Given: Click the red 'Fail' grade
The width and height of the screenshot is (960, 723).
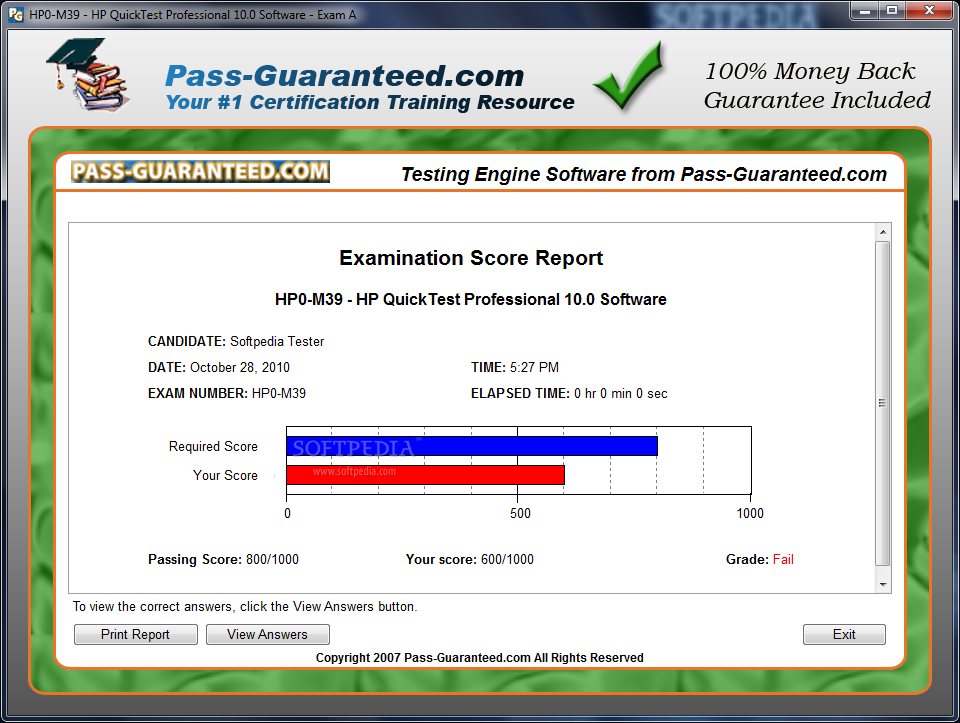Looking at the screenshot, I should (783, 559).
